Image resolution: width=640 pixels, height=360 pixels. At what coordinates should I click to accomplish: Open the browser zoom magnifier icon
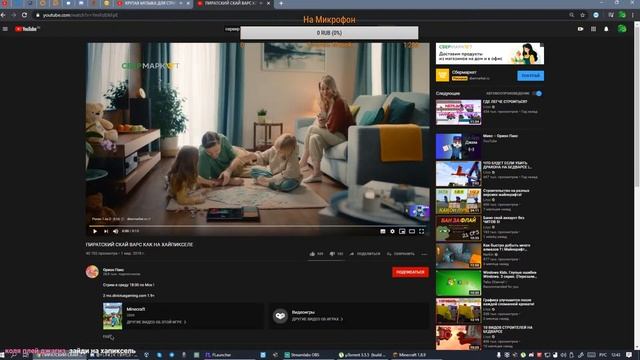[571, 15]
